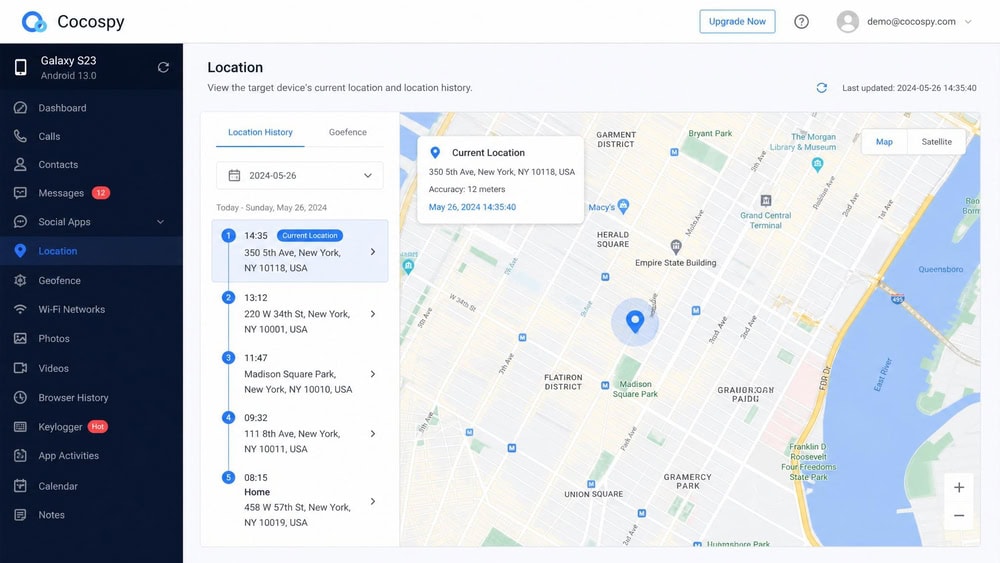Click the Current Location badge

pos(310,235)
